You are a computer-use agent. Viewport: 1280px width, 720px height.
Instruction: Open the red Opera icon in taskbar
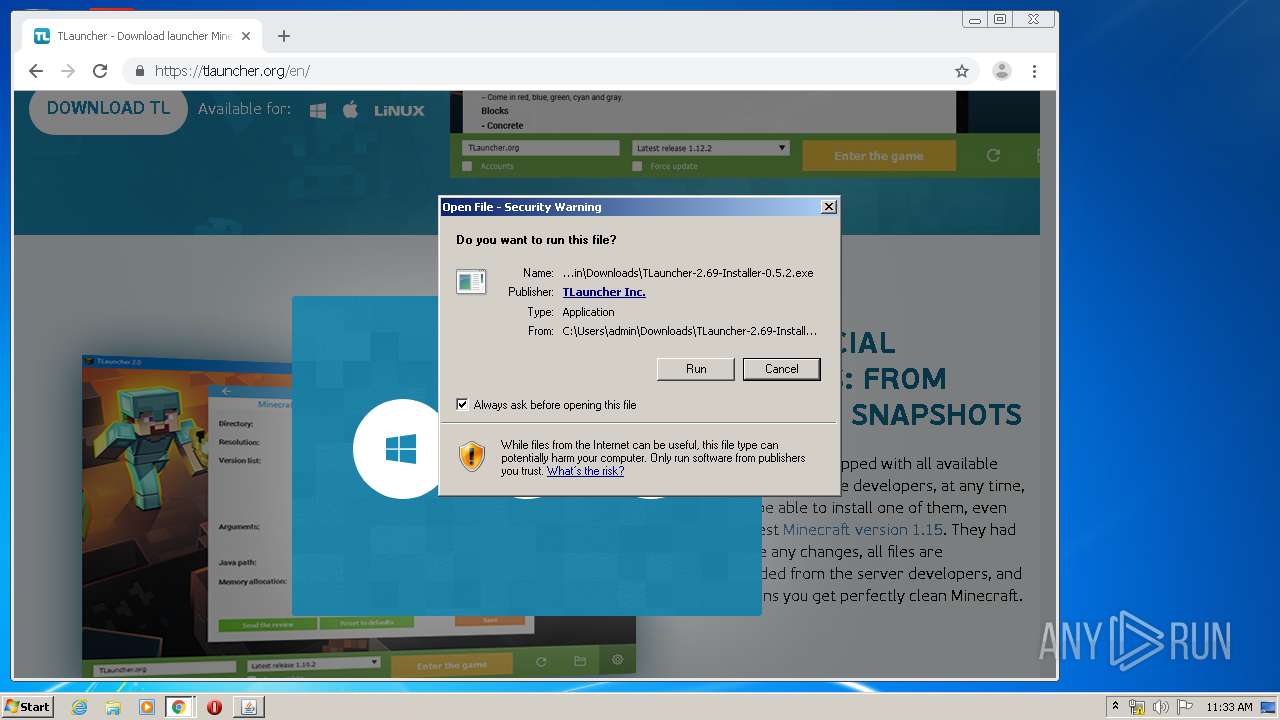(214, 707)
